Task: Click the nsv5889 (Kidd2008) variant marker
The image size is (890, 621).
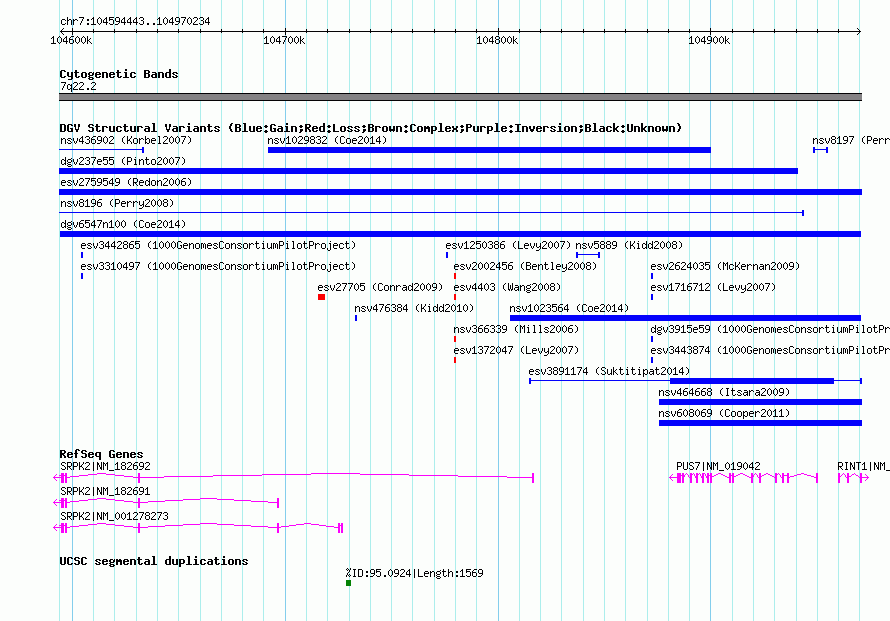Action: pos(588,255)
